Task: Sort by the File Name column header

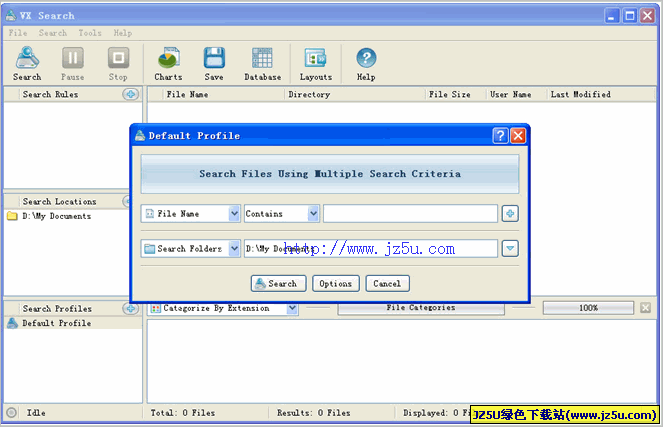Action: point(187,94)
